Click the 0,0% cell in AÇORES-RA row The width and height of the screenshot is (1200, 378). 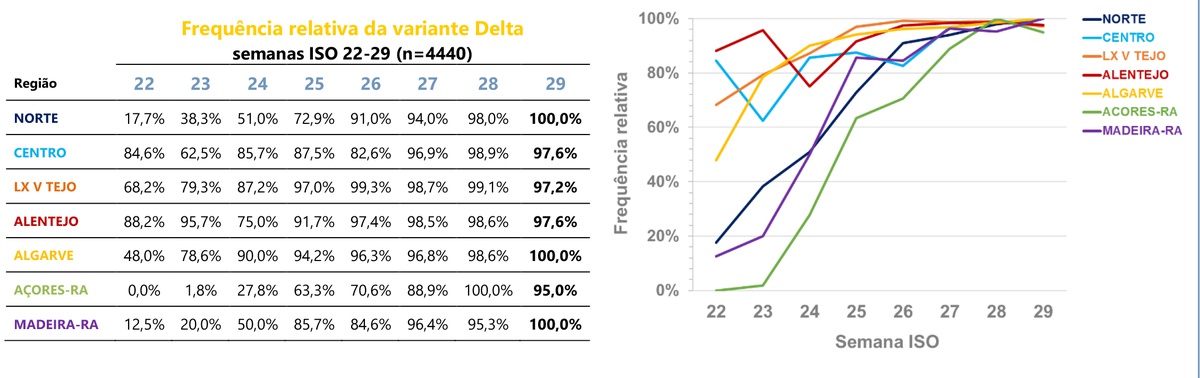coord(145,290)
